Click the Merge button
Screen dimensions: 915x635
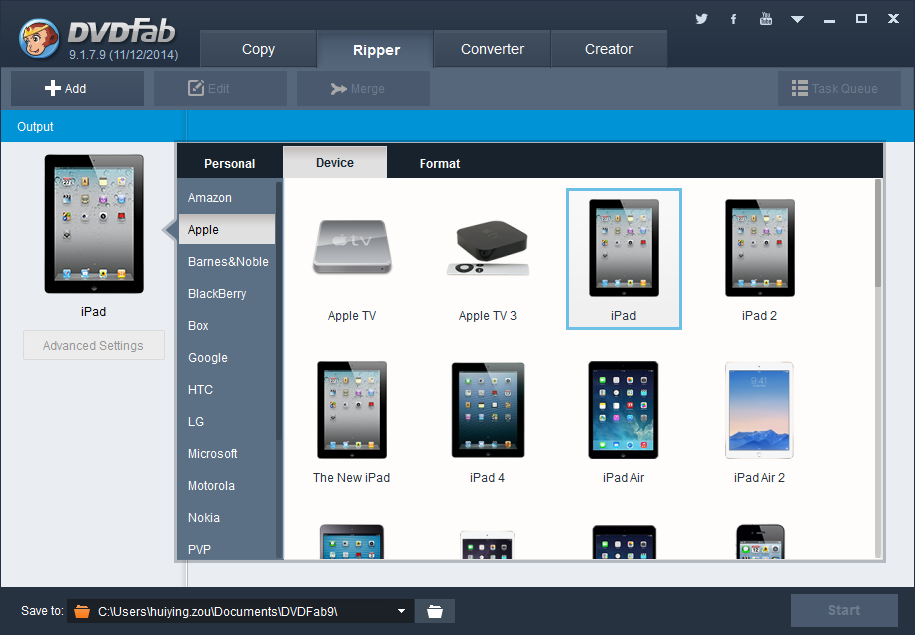click(x=363, y=89)
